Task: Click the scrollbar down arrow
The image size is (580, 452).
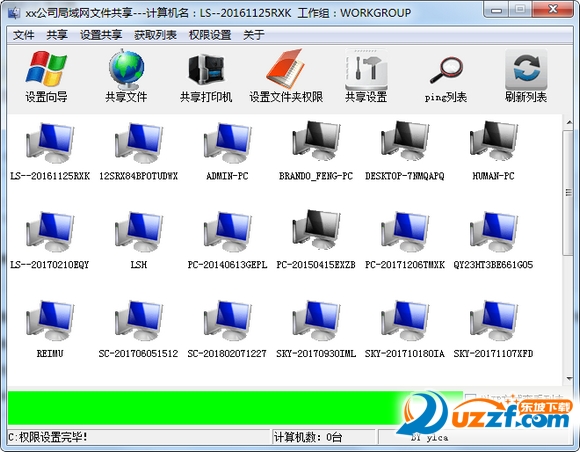Action: (569, 378)
